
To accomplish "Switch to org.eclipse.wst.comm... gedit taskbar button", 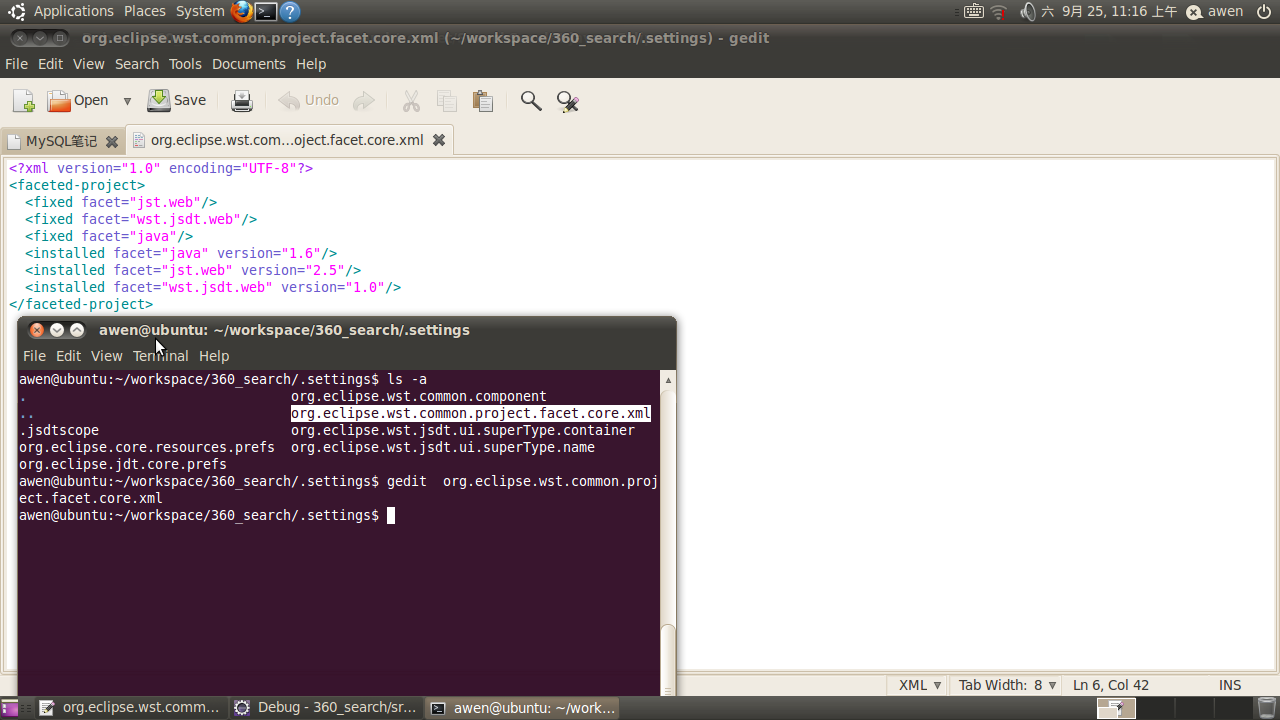I will (129, 708).
